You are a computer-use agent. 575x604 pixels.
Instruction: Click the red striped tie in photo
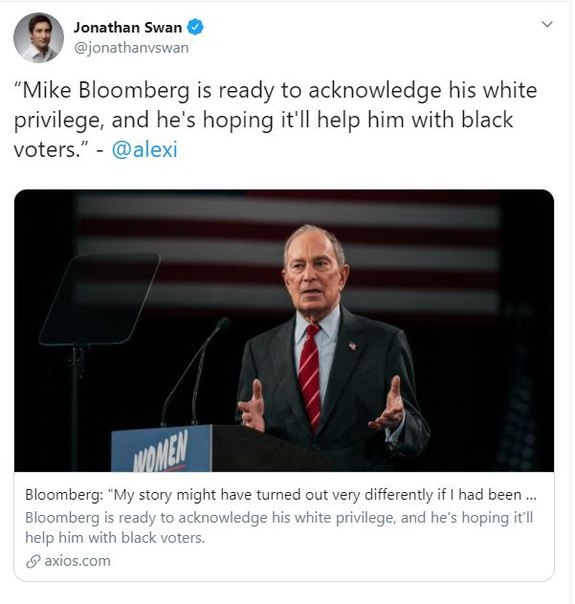pyautogui.click(x=310, y=377)
